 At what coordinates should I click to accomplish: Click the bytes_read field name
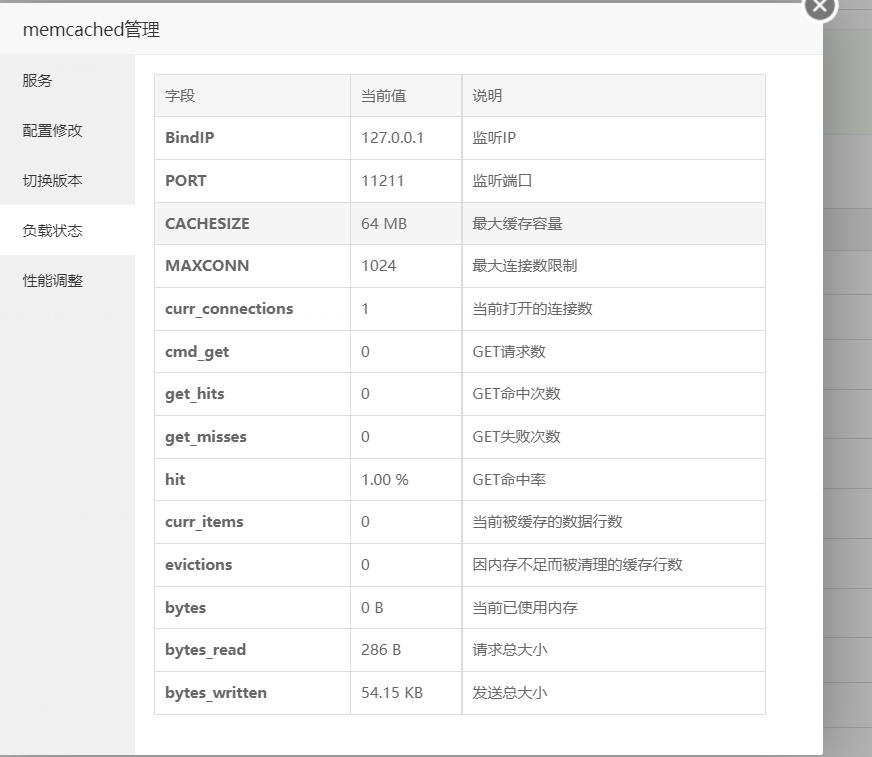pyautogui.click(x=205, y=650)
